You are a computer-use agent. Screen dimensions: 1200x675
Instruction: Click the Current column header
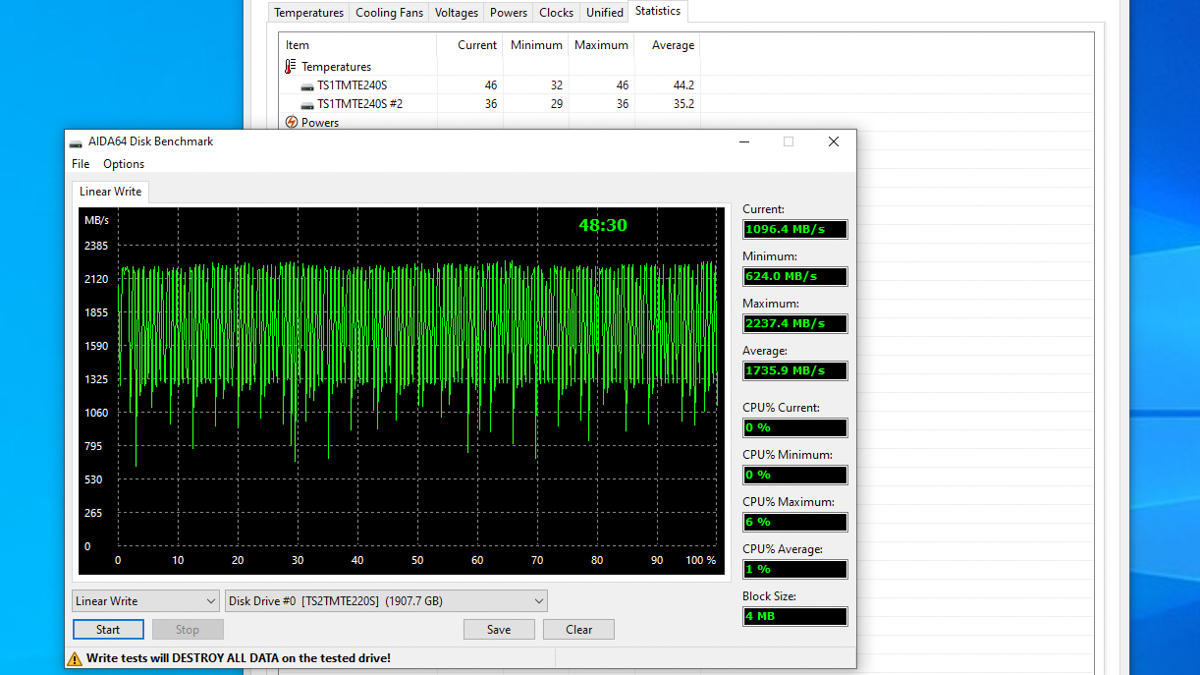point(470,45)
